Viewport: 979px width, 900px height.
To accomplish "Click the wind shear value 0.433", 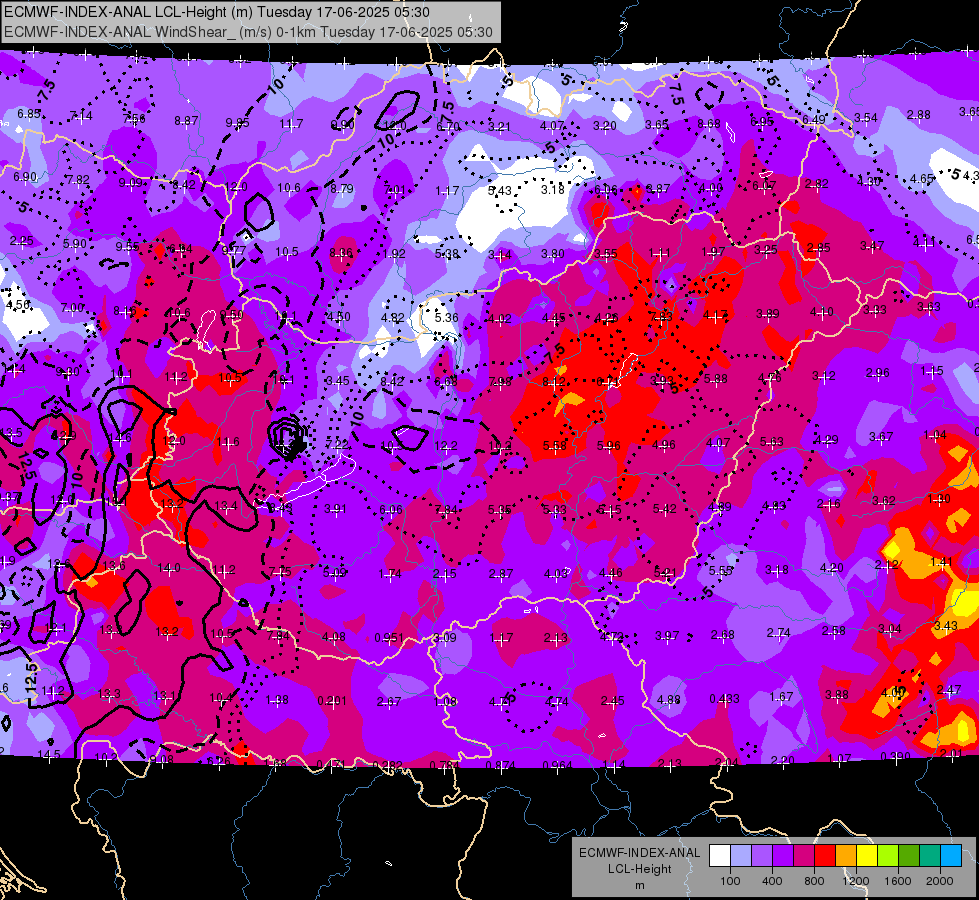I will [x=724, y=698].
